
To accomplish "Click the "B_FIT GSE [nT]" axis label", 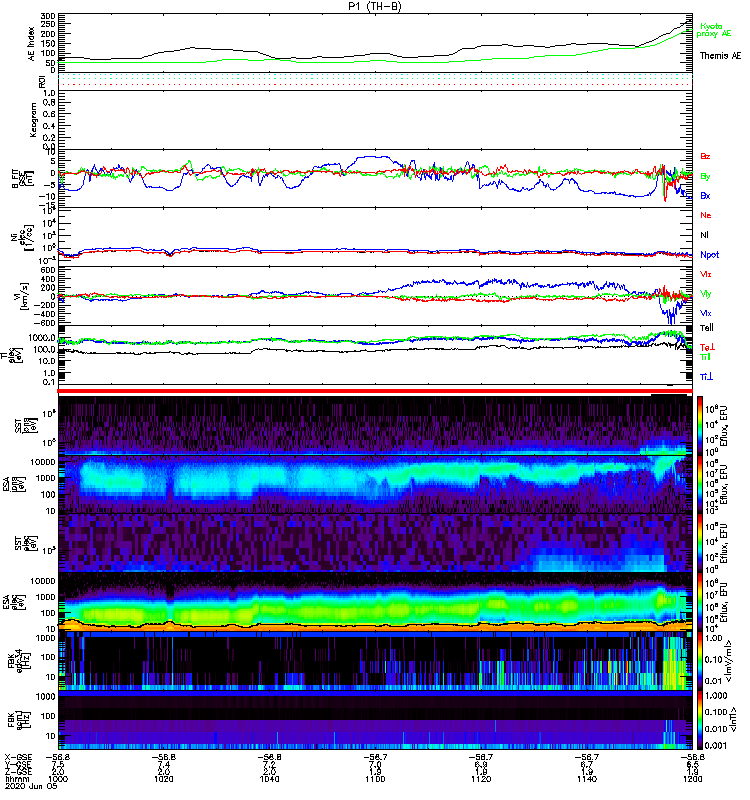I will click(x=22, y=179).
